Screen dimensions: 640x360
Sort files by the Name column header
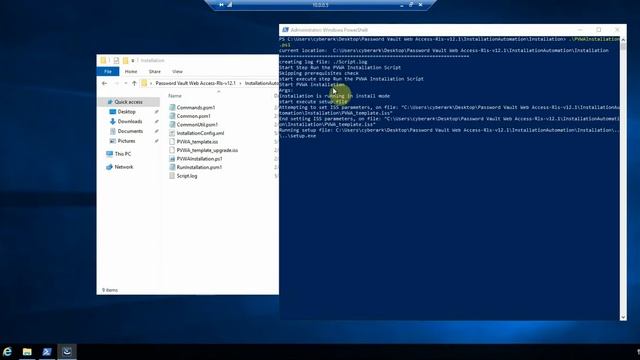[x=175, y=96]
